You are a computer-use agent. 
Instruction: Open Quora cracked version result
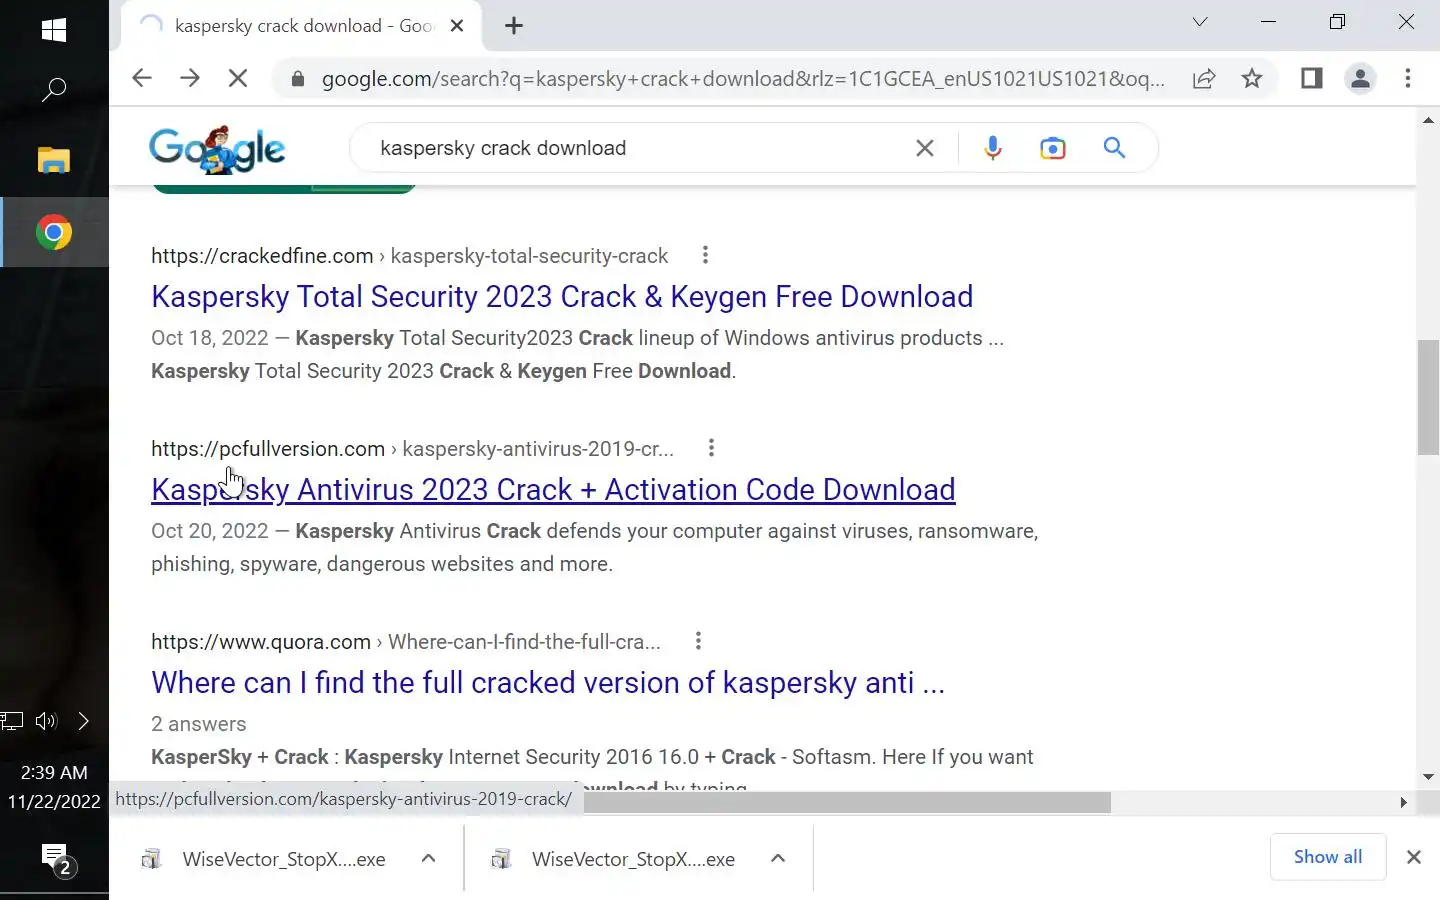coord(548,683)
